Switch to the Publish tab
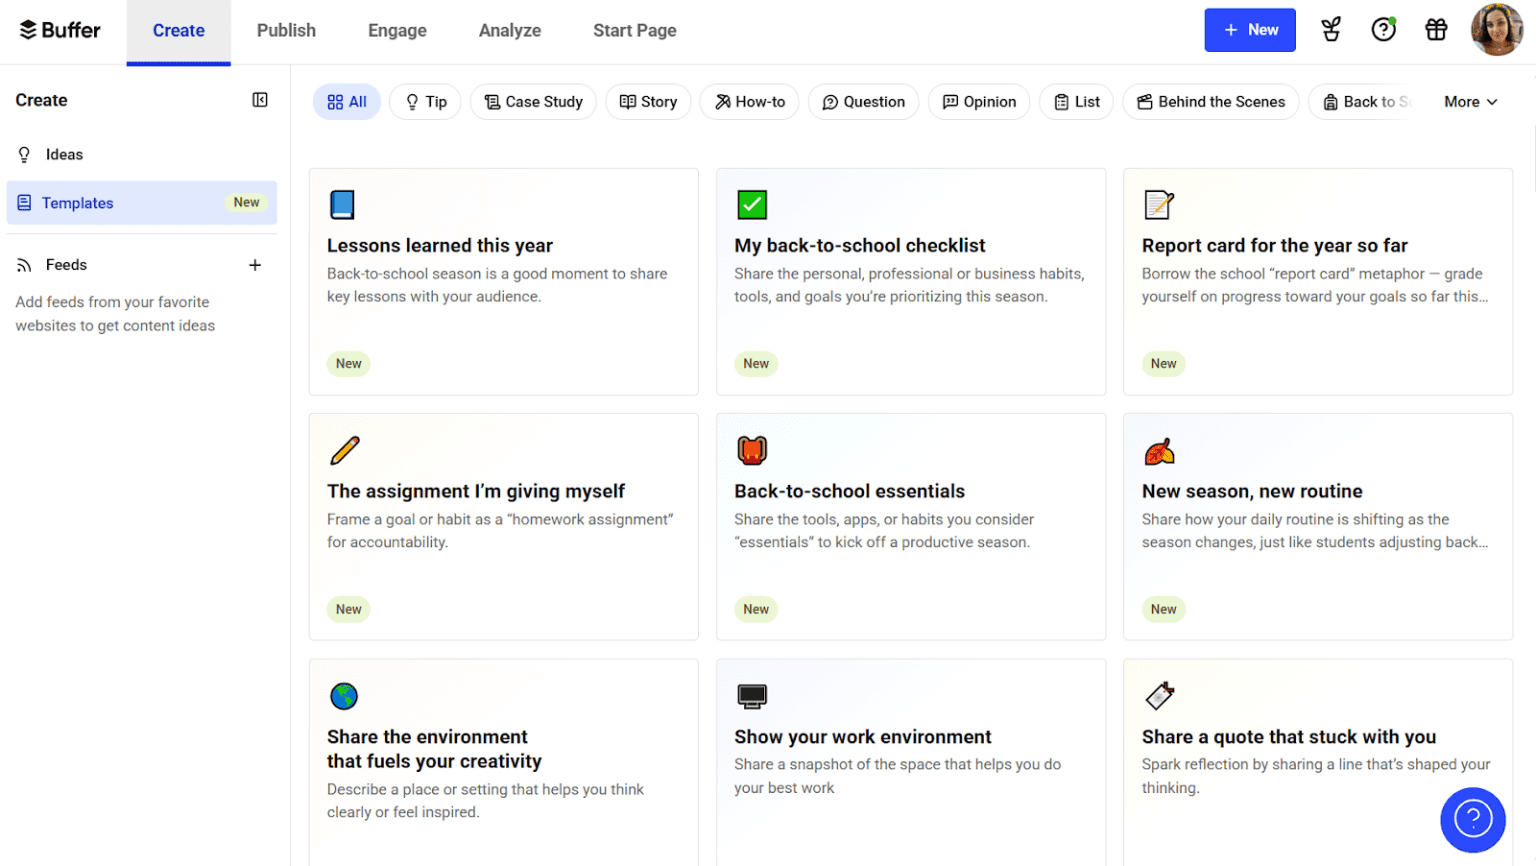This screenshot has width=1536, height=866. (286, 31)
